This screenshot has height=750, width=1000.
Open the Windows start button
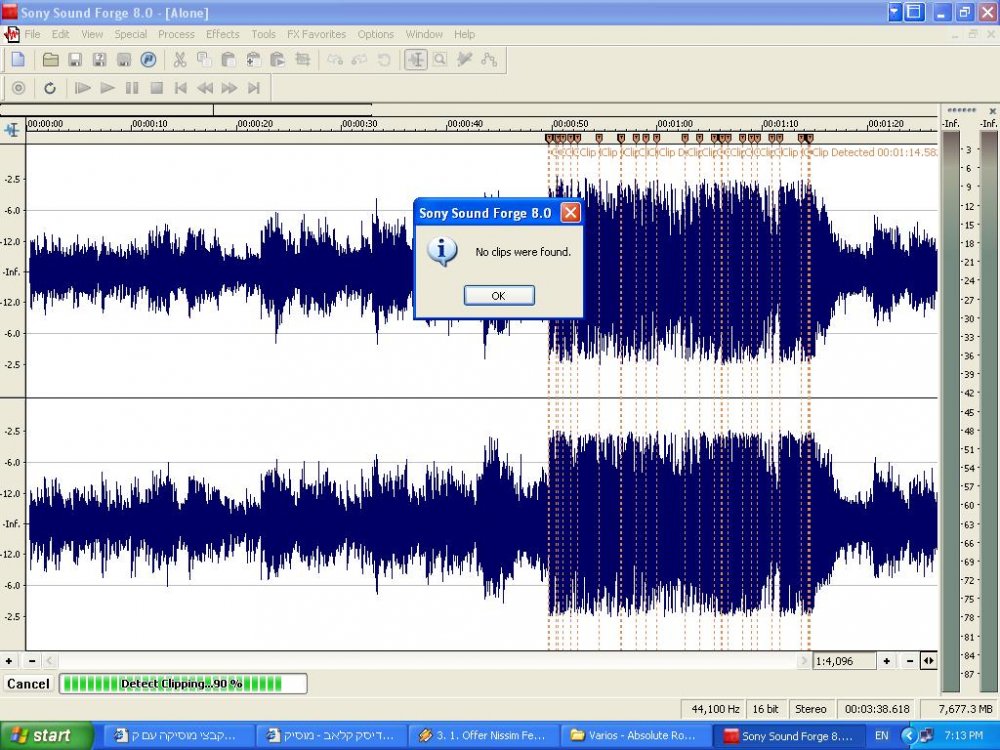click(x=47, y=735)
